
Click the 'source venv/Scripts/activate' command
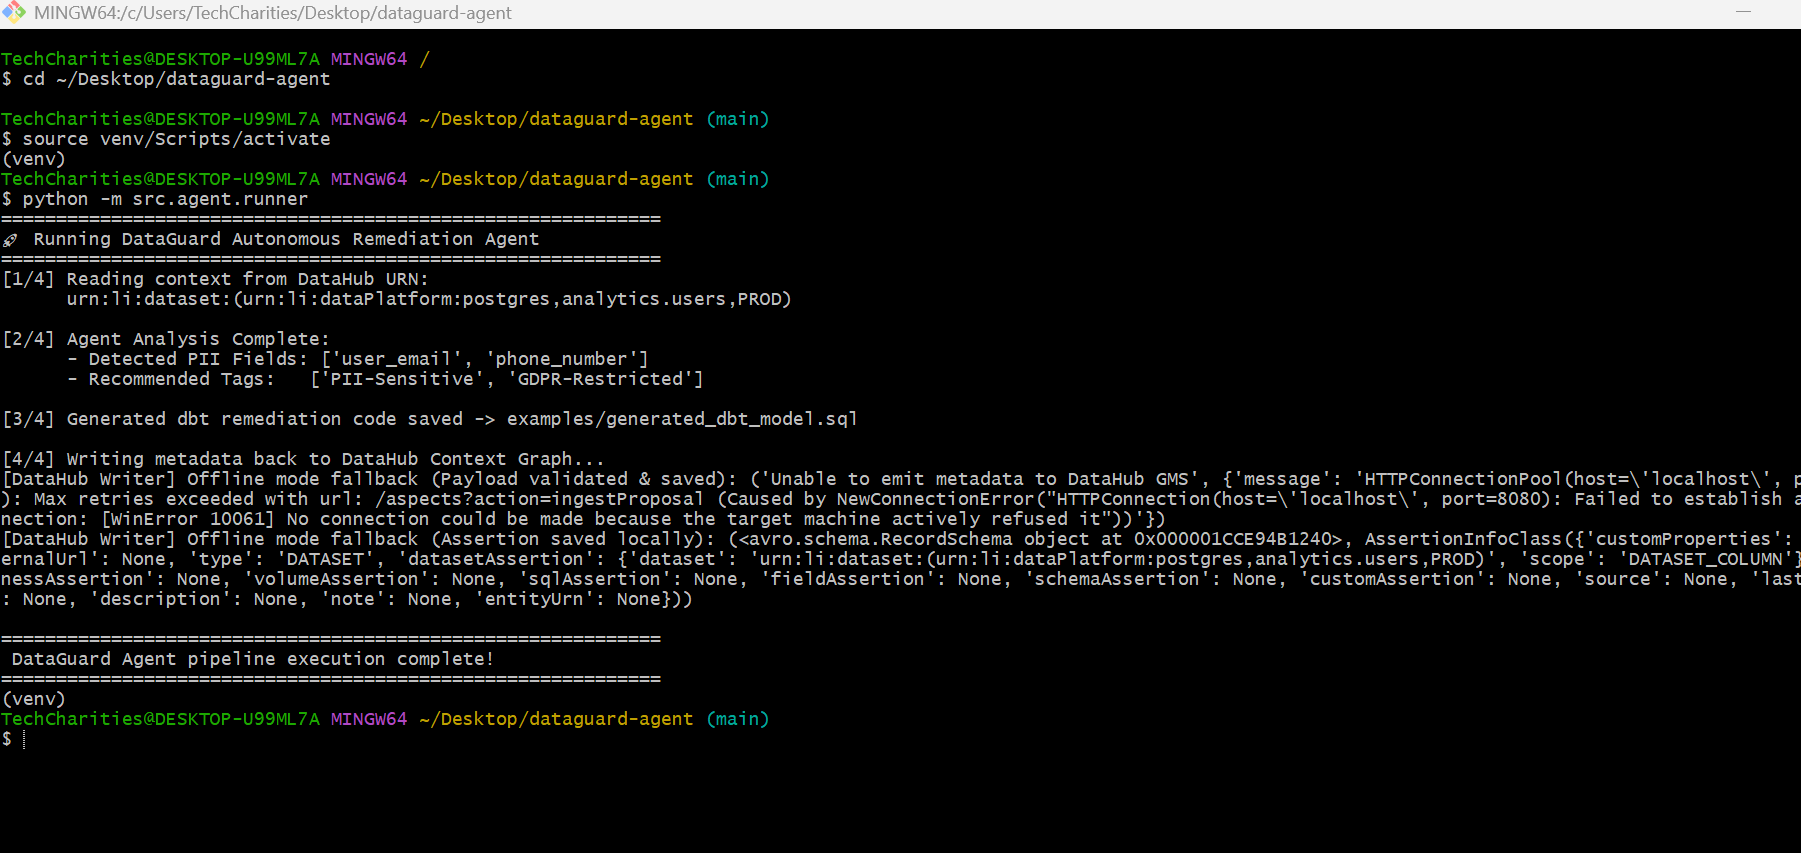click(176, 139)
